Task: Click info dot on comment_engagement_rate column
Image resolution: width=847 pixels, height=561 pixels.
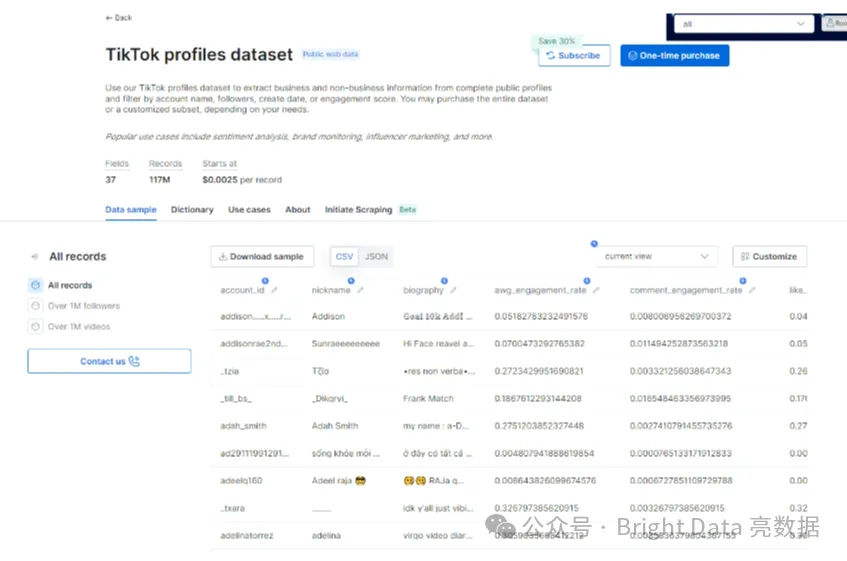Action: (x=743, y=281)
